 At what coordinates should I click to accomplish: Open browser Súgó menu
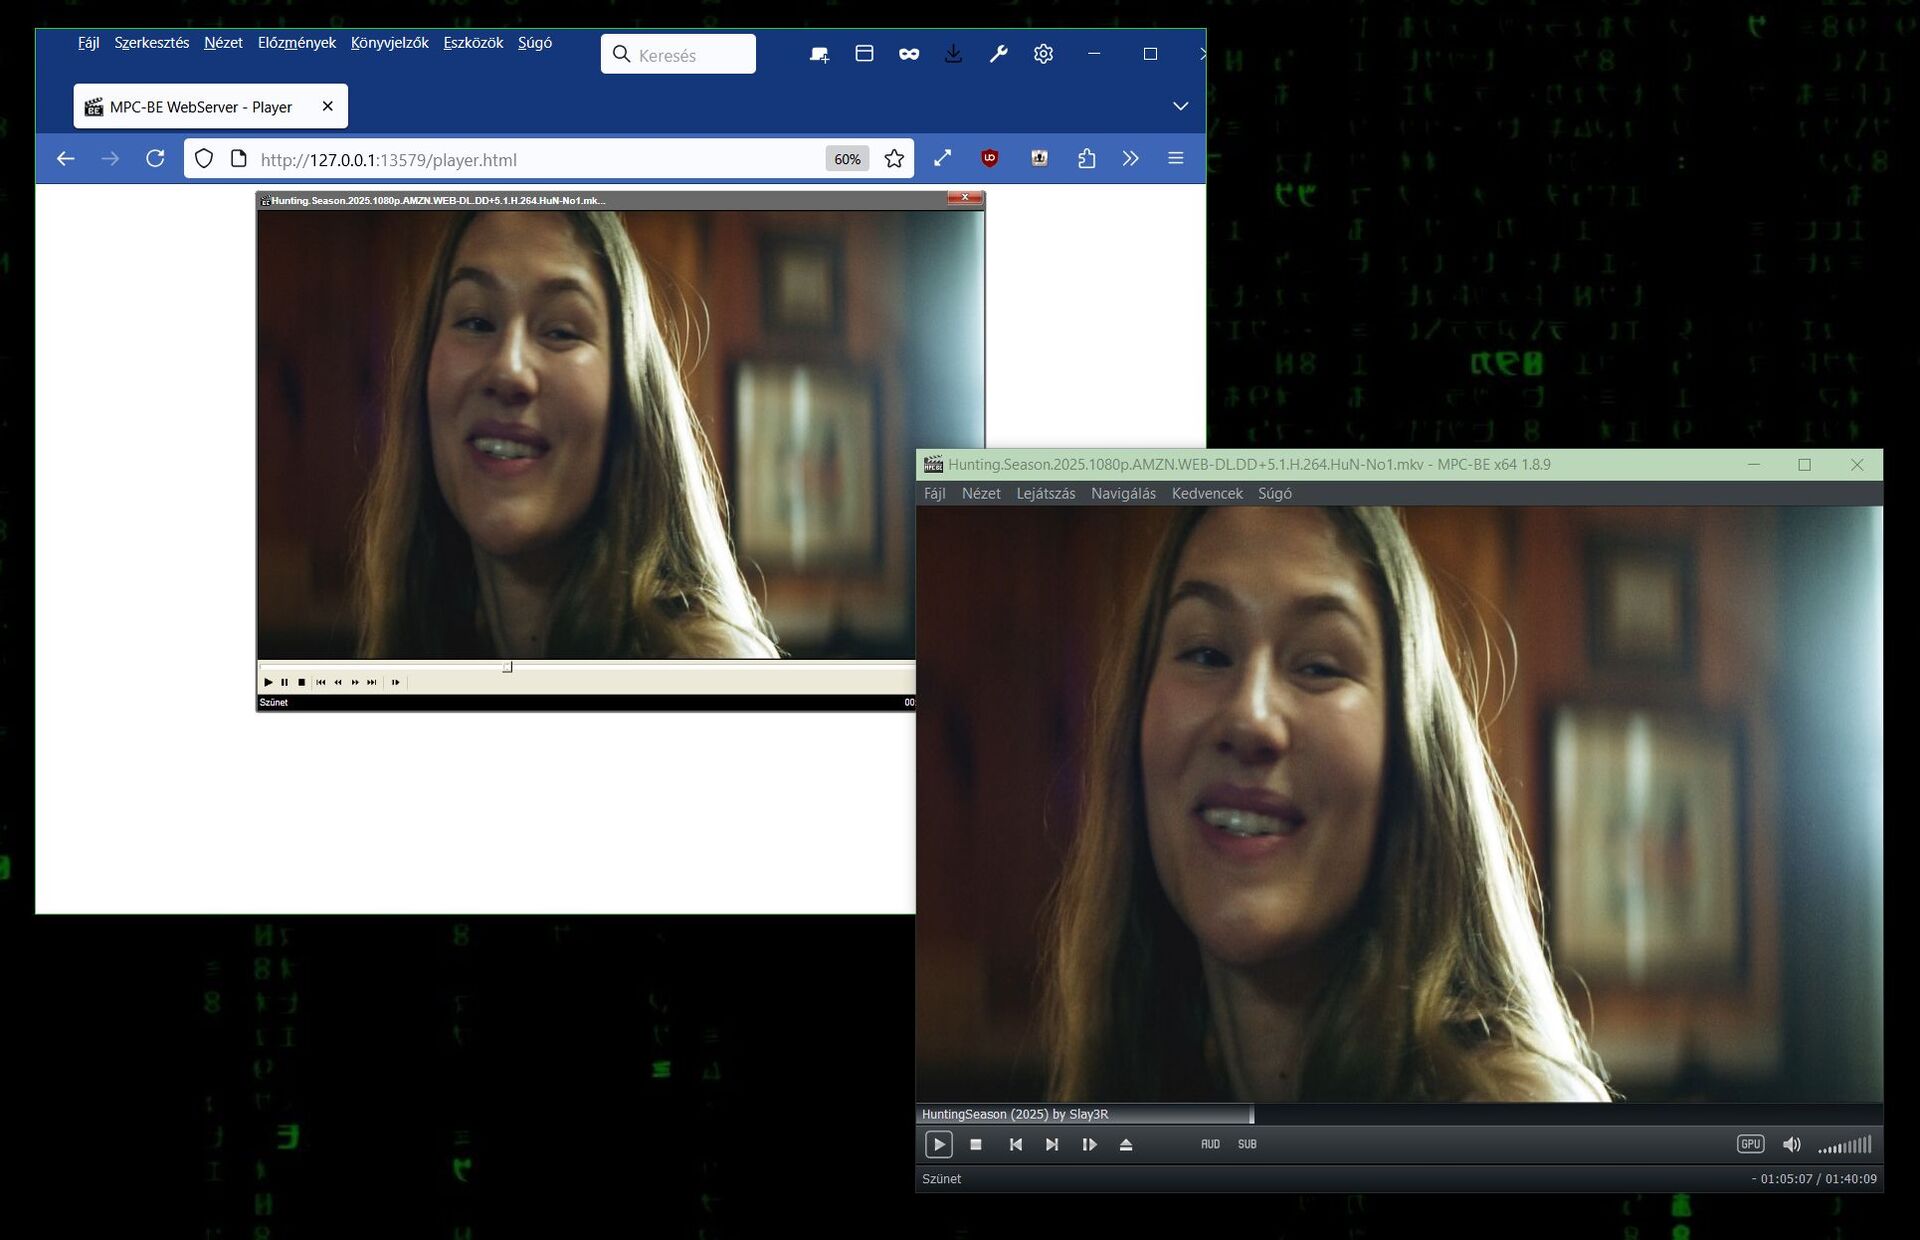[x=535, y=42]
